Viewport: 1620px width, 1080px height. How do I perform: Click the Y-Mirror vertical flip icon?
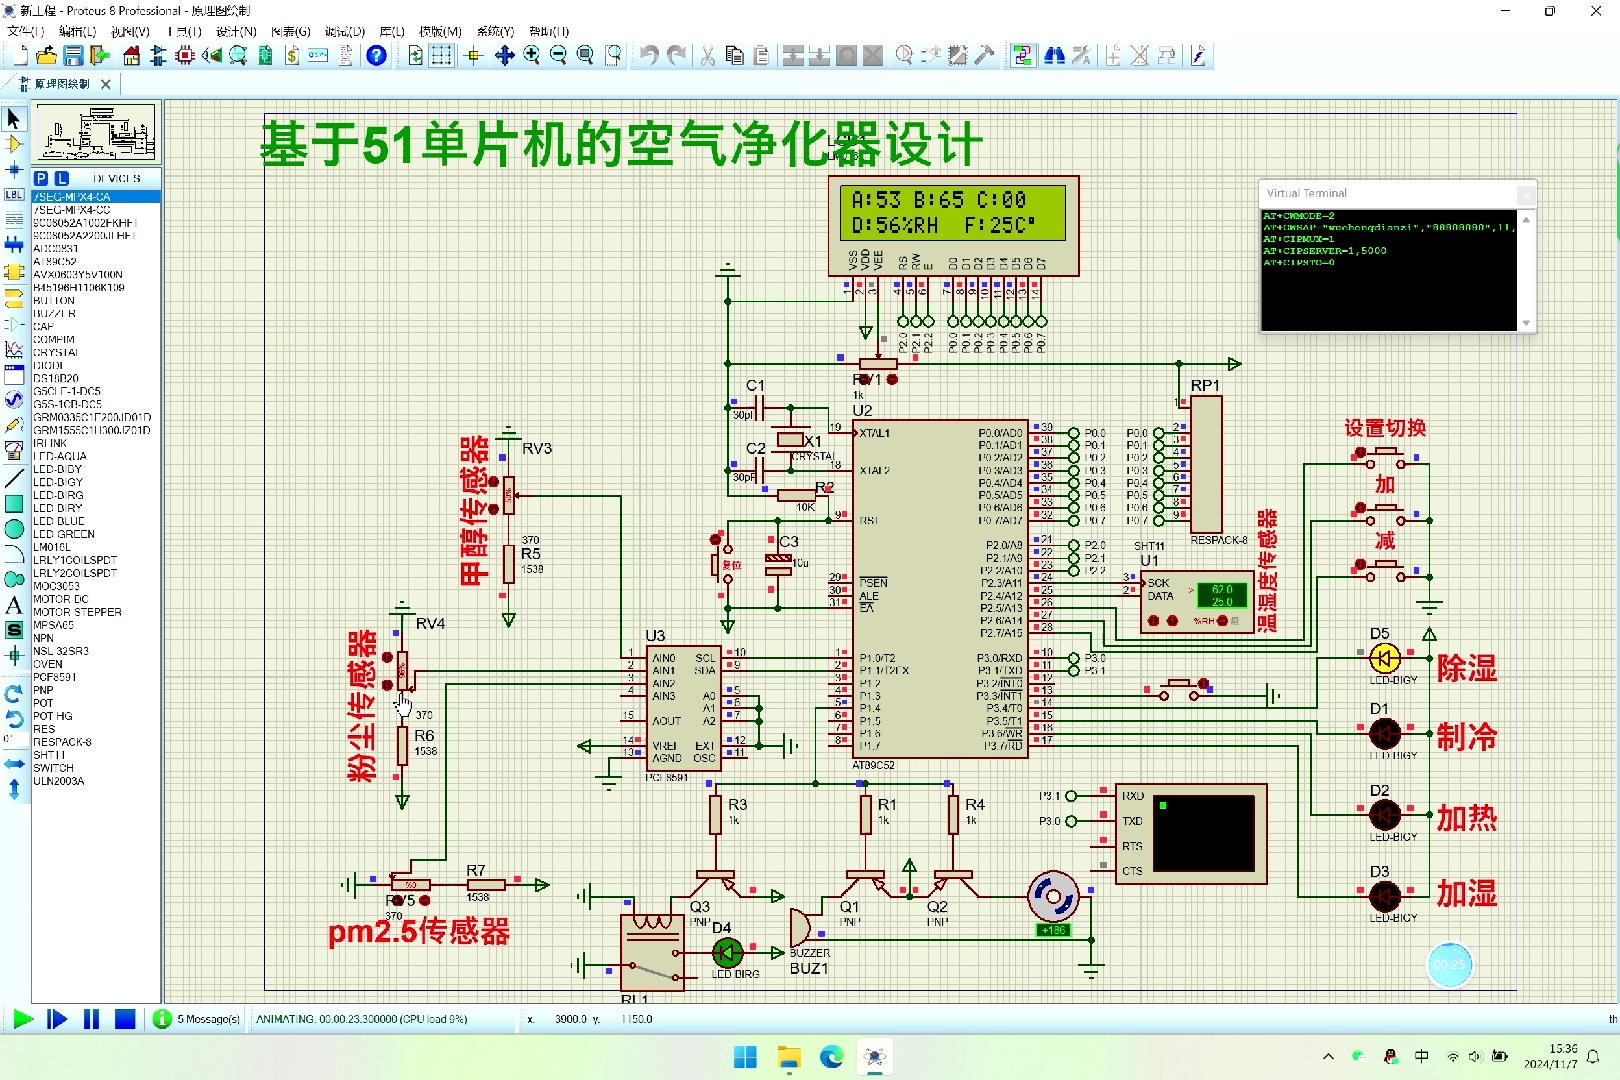tap(13, 788)
